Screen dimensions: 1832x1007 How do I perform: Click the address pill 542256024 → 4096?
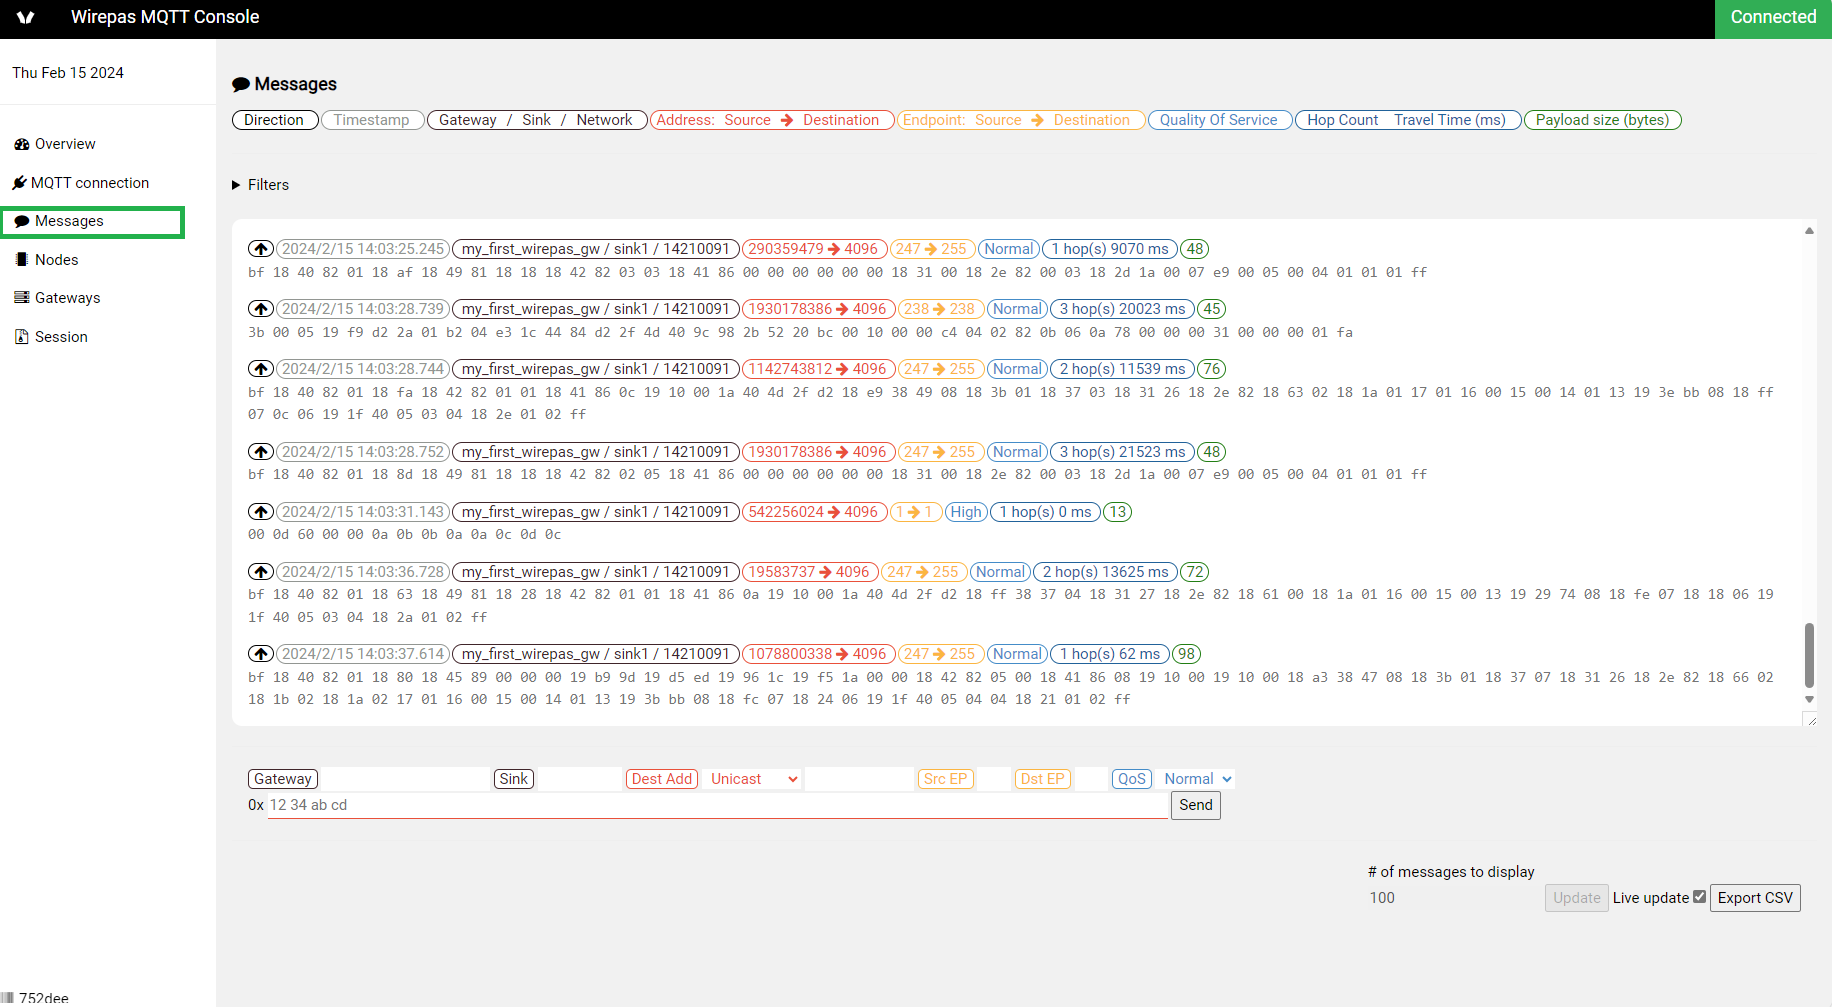(x=813, y=512)
